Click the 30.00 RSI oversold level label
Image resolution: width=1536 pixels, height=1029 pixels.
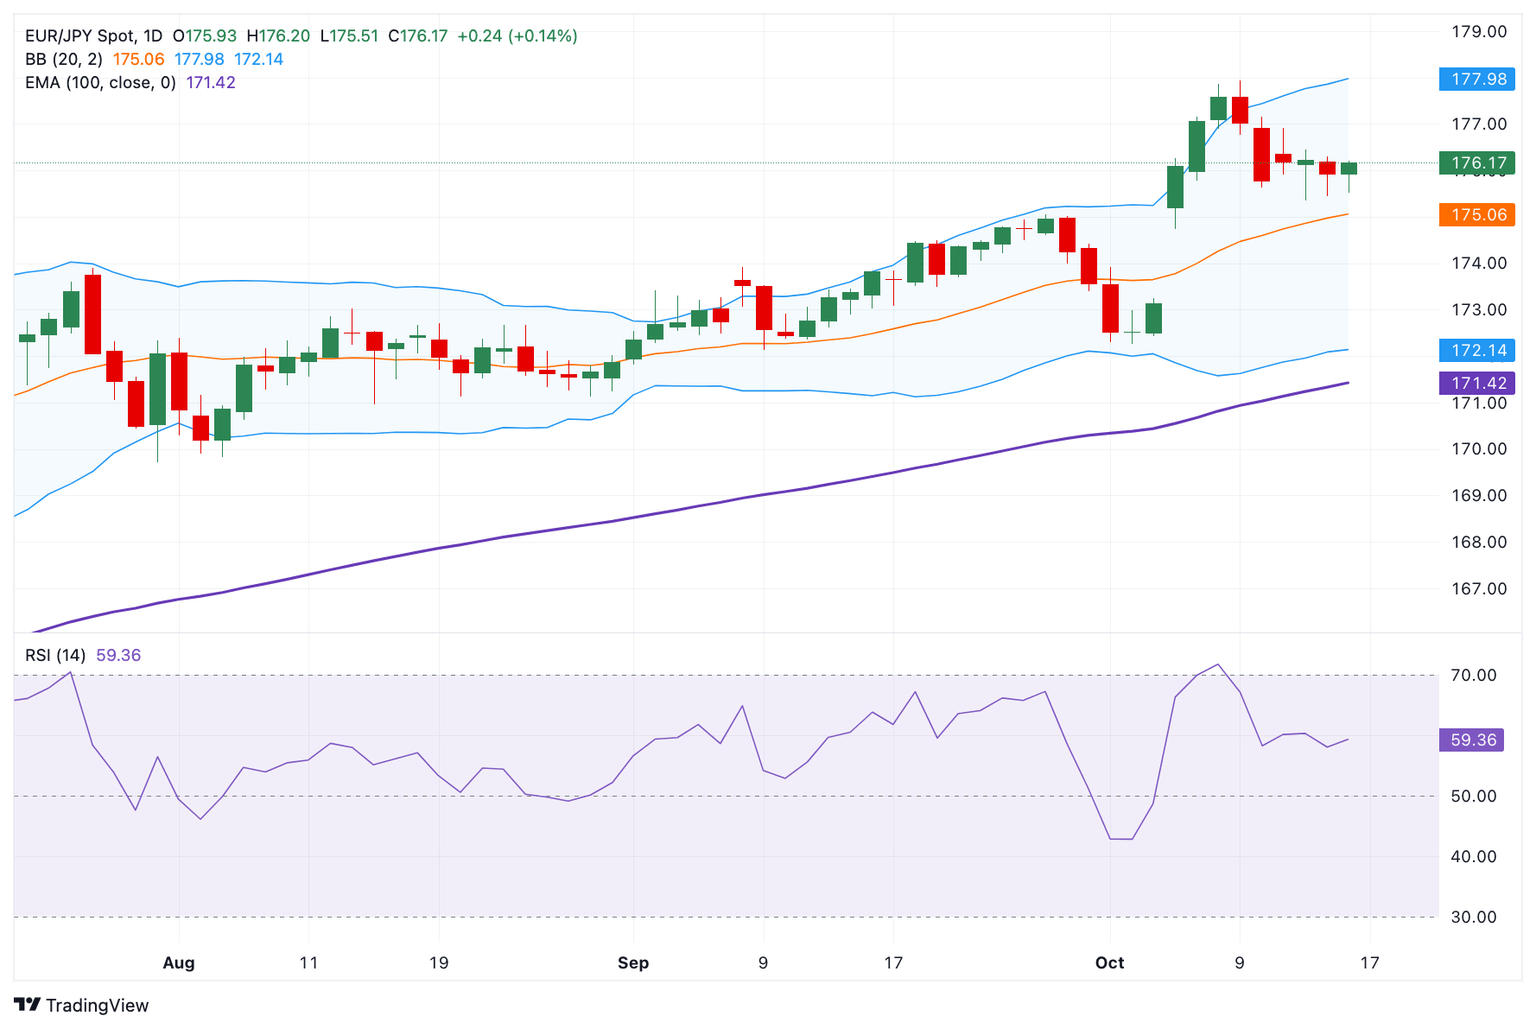1473,917
